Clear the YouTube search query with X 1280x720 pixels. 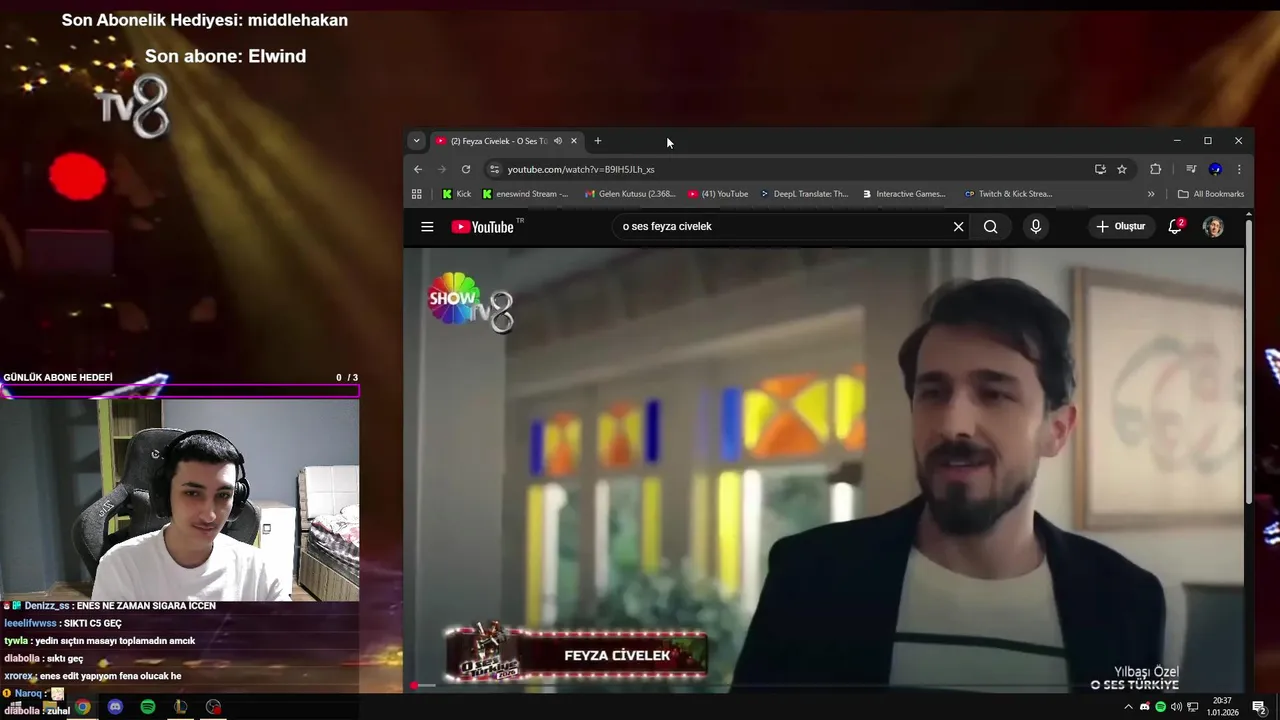coord(958,227)
